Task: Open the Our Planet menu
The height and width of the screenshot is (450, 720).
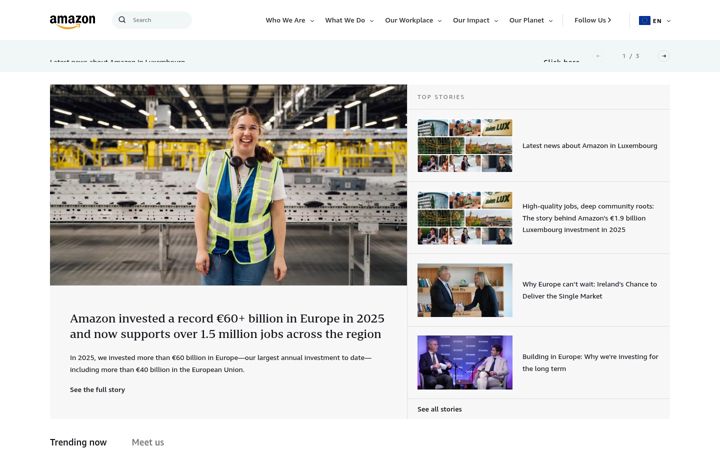Action: [526, 20]
